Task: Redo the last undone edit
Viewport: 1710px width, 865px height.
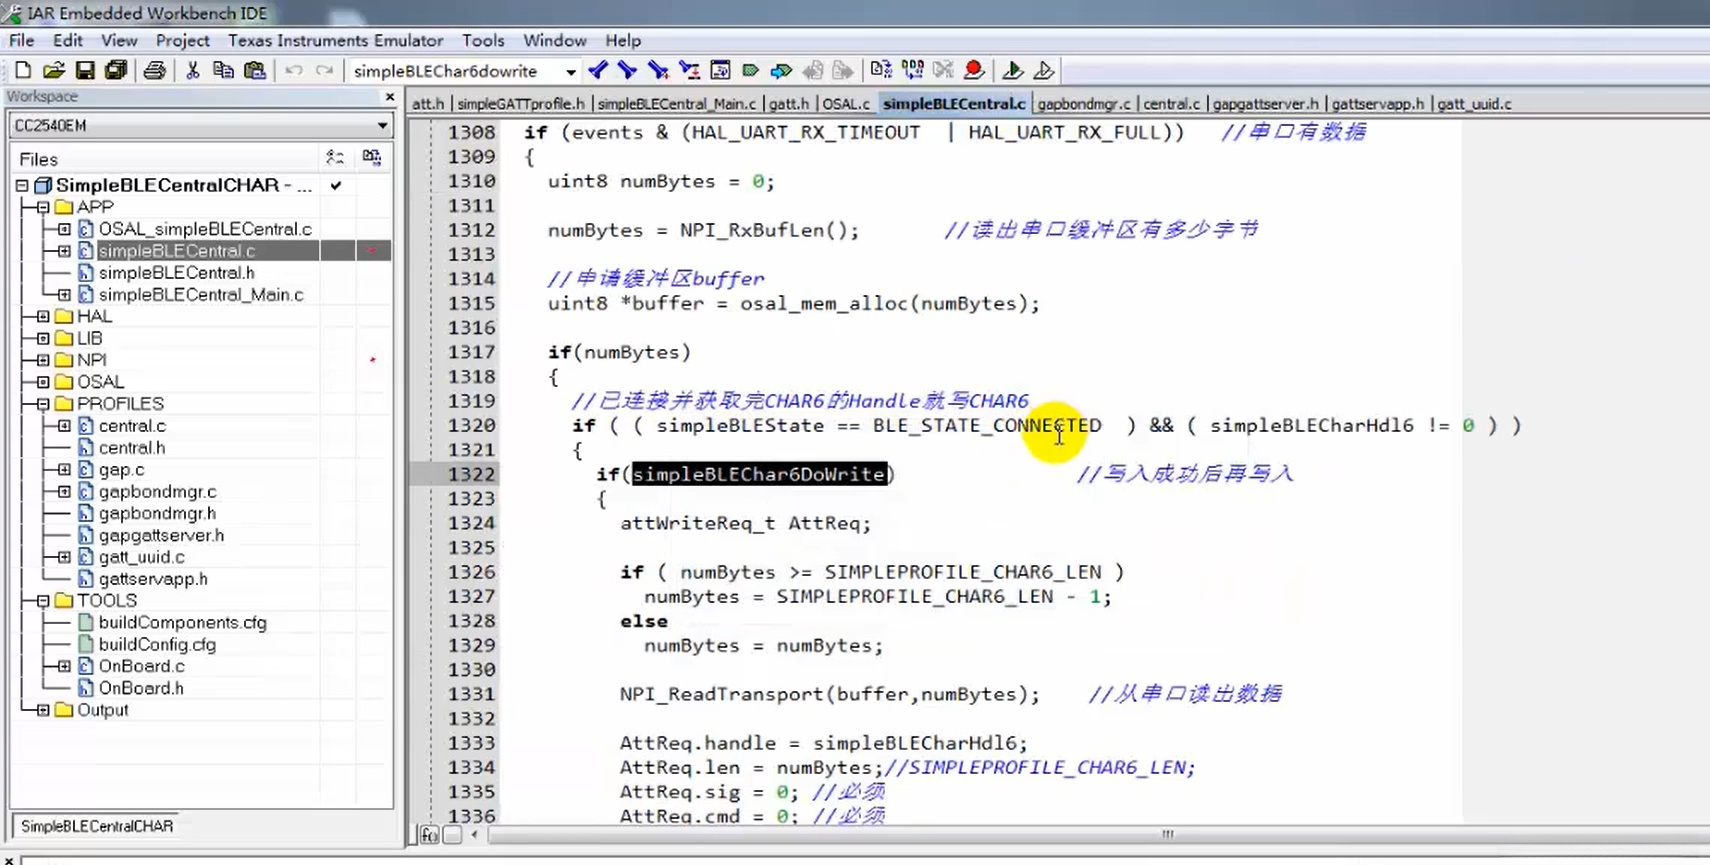Action: pyautogui.click(x=324, y=70)
